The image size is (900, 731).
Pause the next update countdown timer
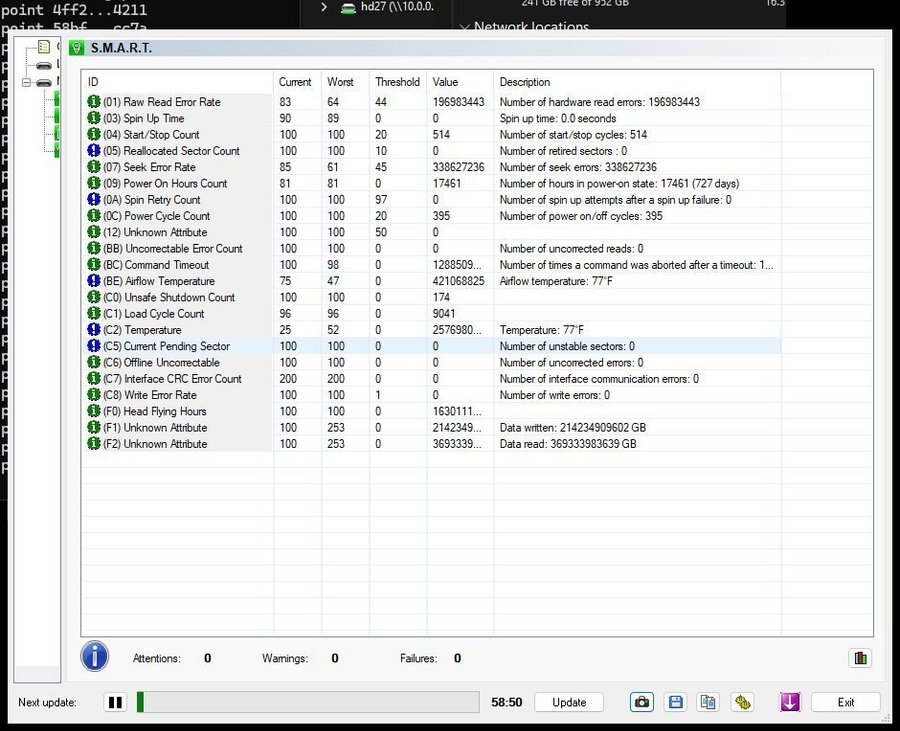click(x=115, y=702)
